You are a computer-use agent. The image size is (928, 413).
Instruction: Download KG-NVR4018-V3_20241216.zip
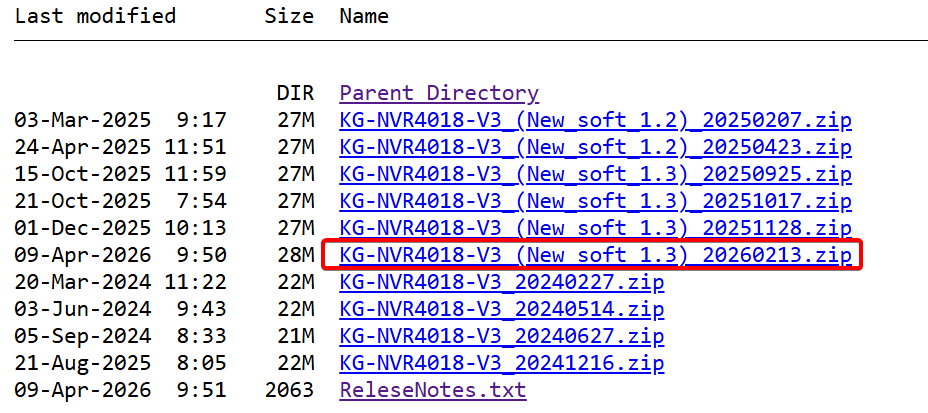pyautogui.click(x=502, y=363)
